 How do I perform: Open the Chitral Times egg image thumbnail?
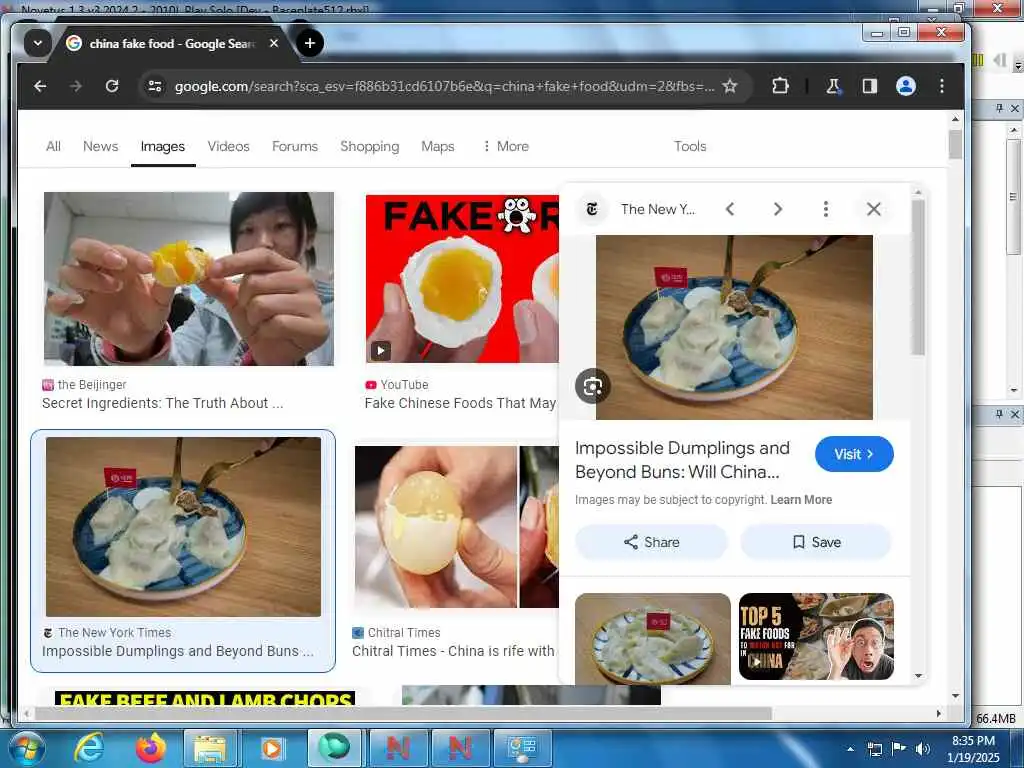pyautogui.click(x=456, y=528)
